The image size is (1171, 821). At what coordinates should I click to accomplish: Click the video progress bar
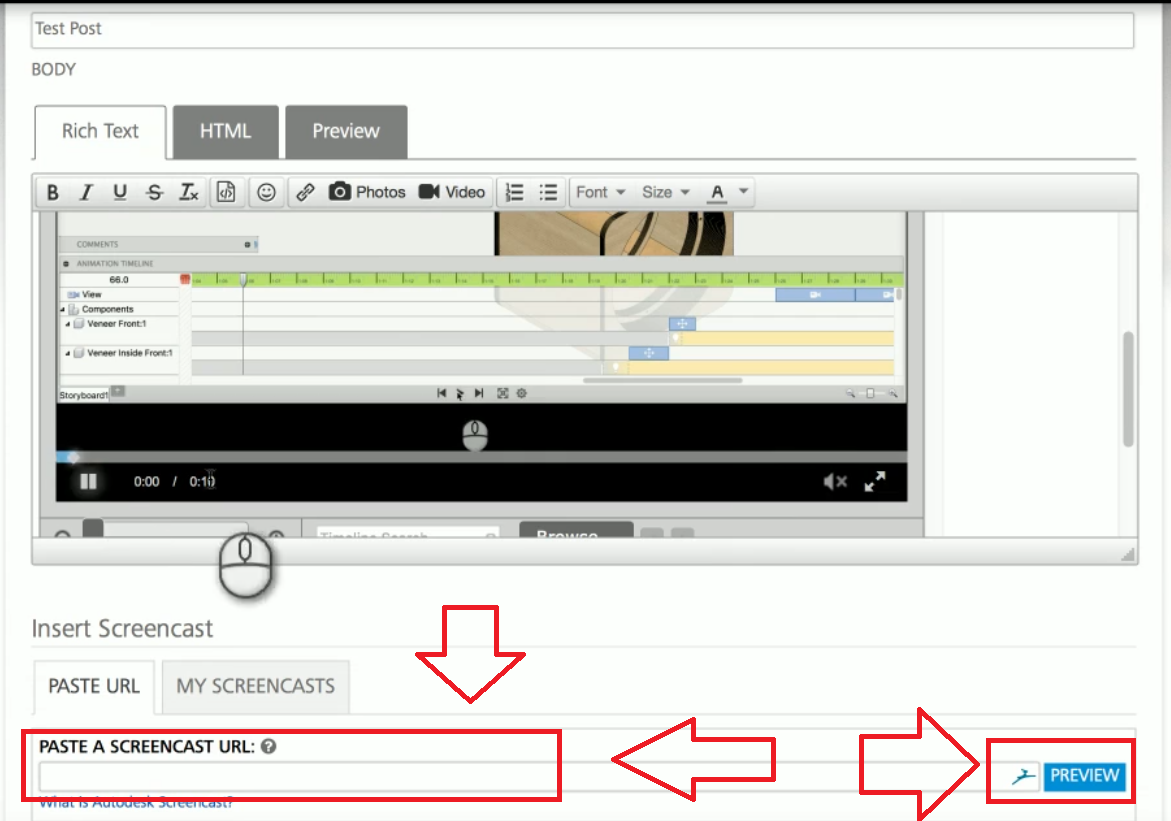tap(482, 456)
